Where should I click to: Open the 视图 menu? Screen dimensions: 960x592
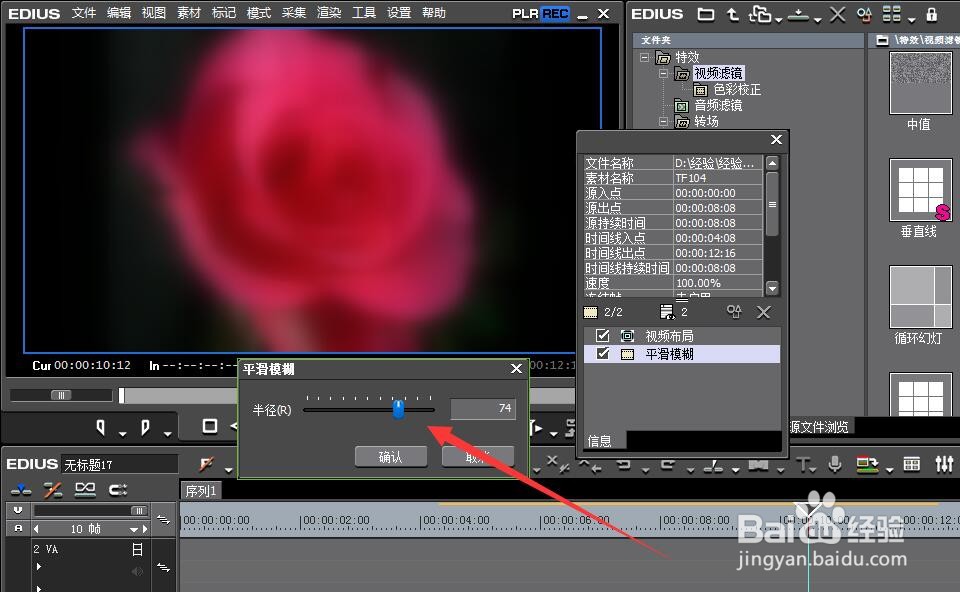(x=154, y=13)
